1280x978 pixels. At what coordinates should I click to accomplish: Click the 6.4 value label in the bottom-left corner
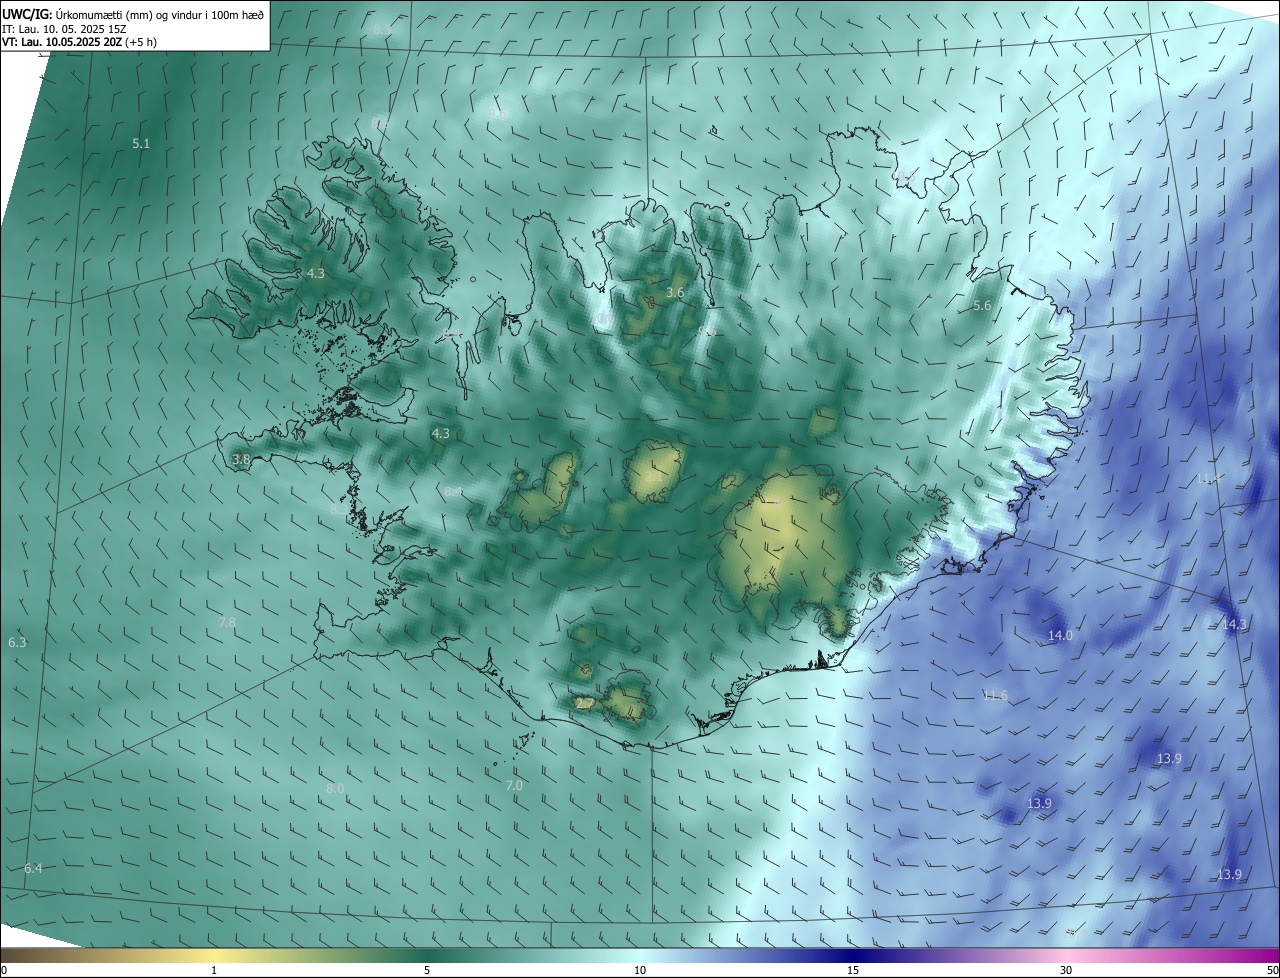pyautogui.click(x=33, y=869)
